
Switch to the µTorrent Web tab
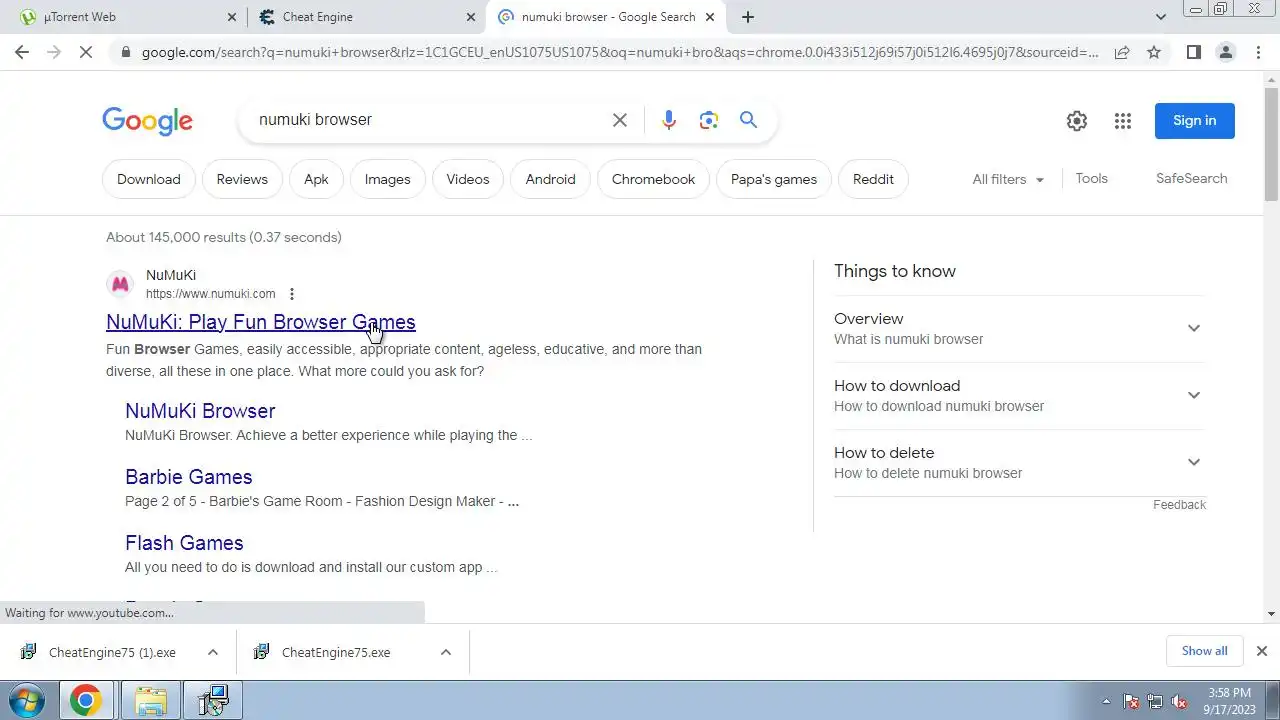click(127, 17)
